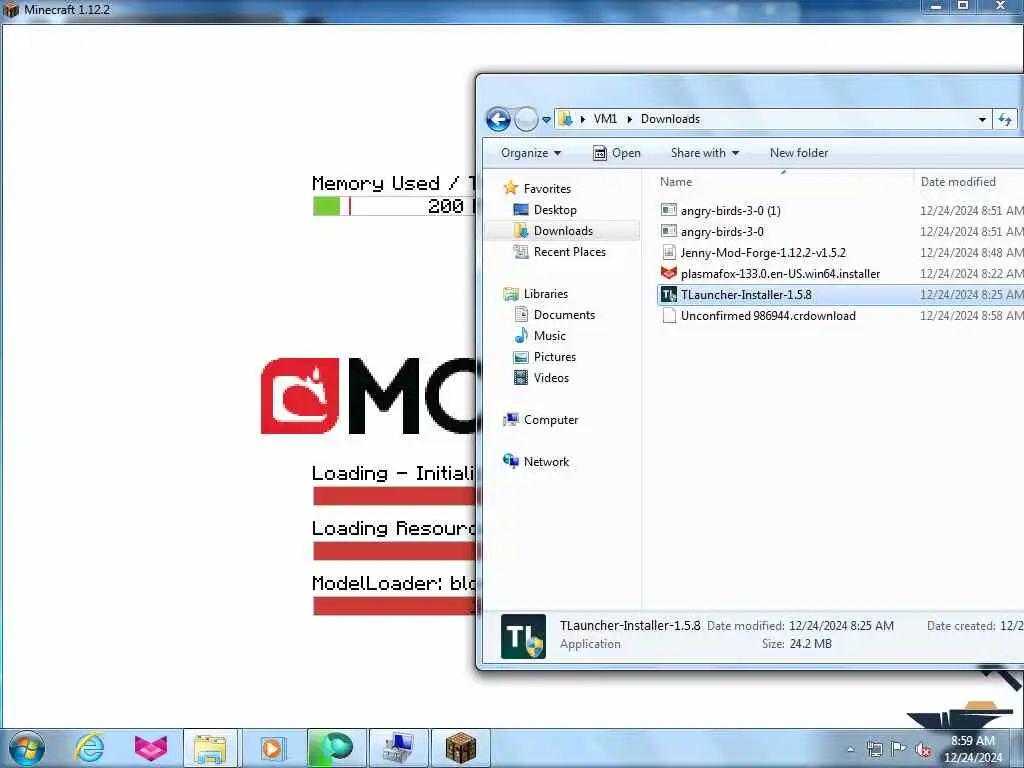The width and height of the screenshot is (1024, 768).
Task: Open the Organize menu
Action: click(x=530, y=153)
